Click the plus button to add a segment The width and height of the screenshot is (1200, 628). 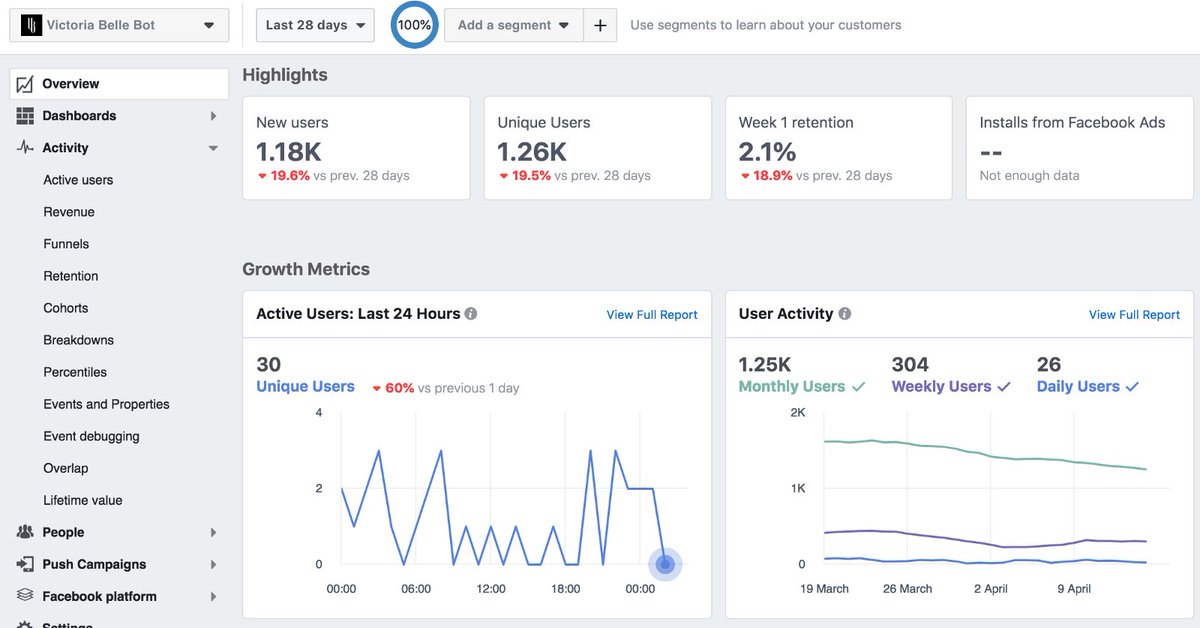[600, 24]
